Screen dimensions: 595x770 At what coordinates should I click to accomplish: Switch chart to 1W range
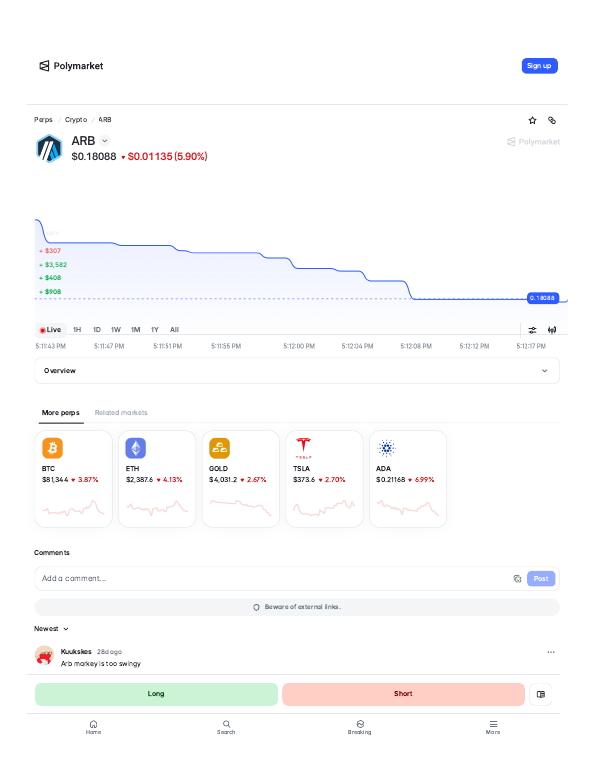[x=116, y=330]
